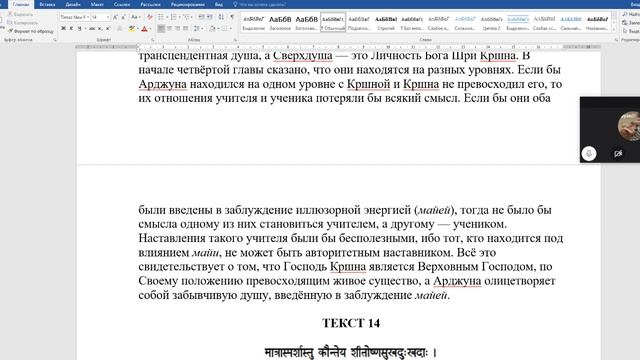This screenshot has height=360, width=640.
Task: Apply yellow text highlight color
Action: click(131, 29)
